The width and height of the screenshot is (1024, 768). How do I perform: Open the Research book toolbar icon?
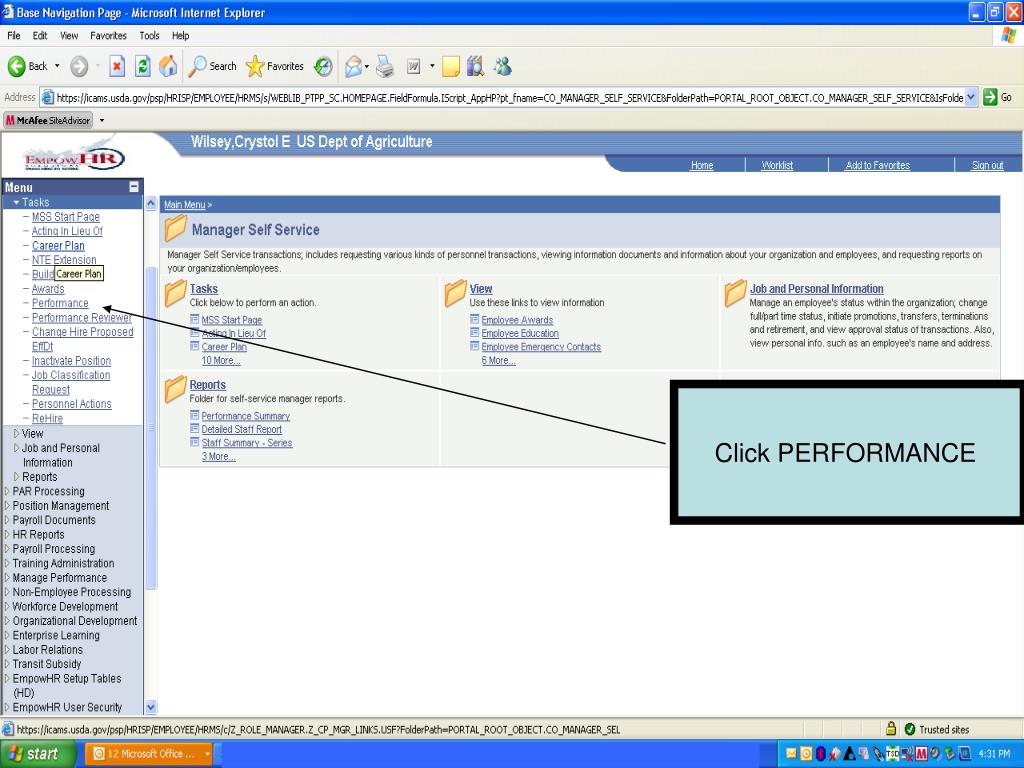coord(475,66)
